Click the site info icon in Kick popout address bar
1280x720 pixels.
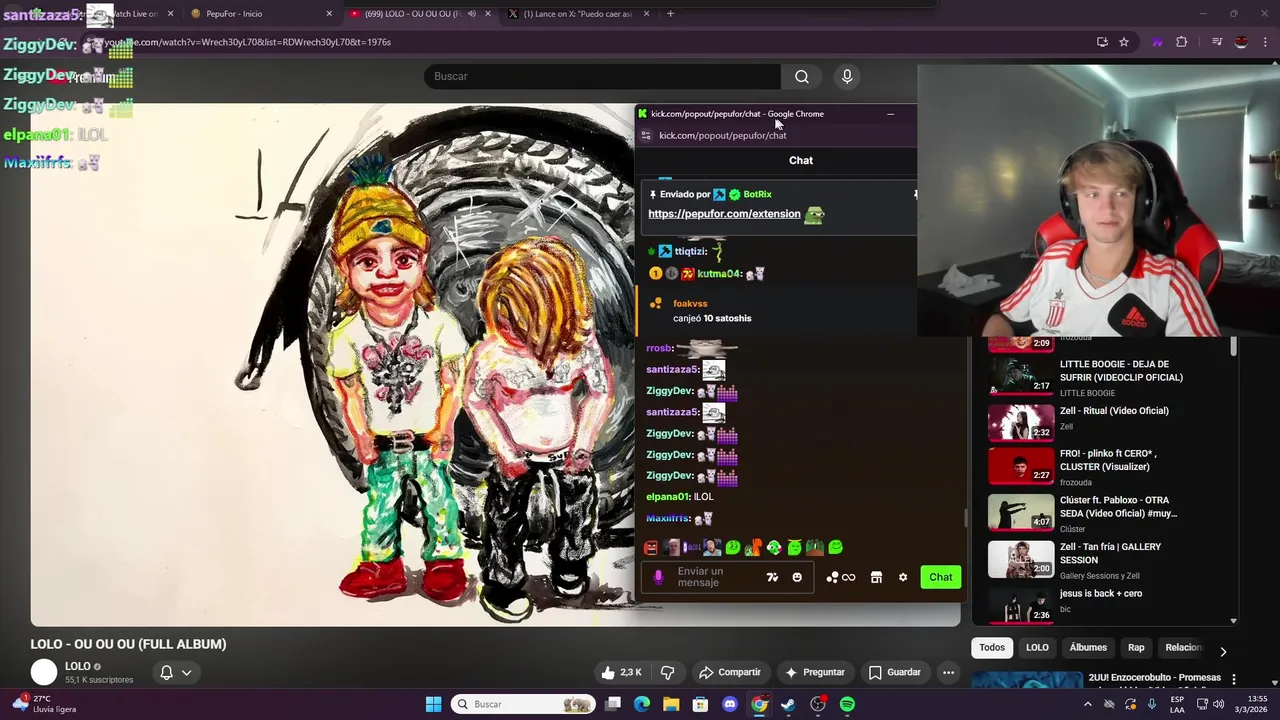pos(646,135)
